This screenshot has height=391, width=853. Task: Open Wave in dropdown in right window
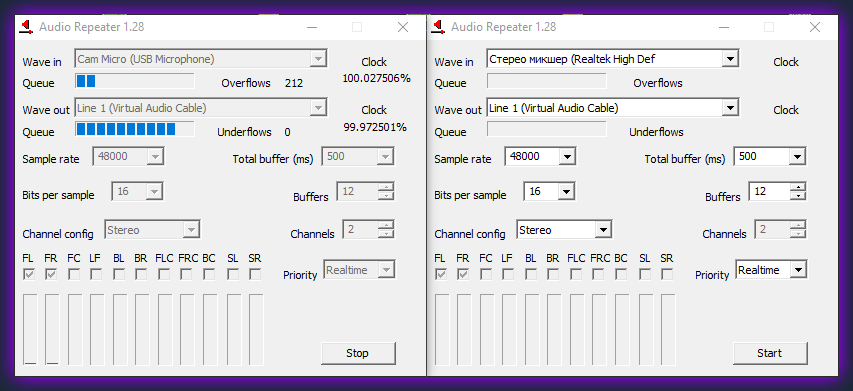tap(730, 59)
